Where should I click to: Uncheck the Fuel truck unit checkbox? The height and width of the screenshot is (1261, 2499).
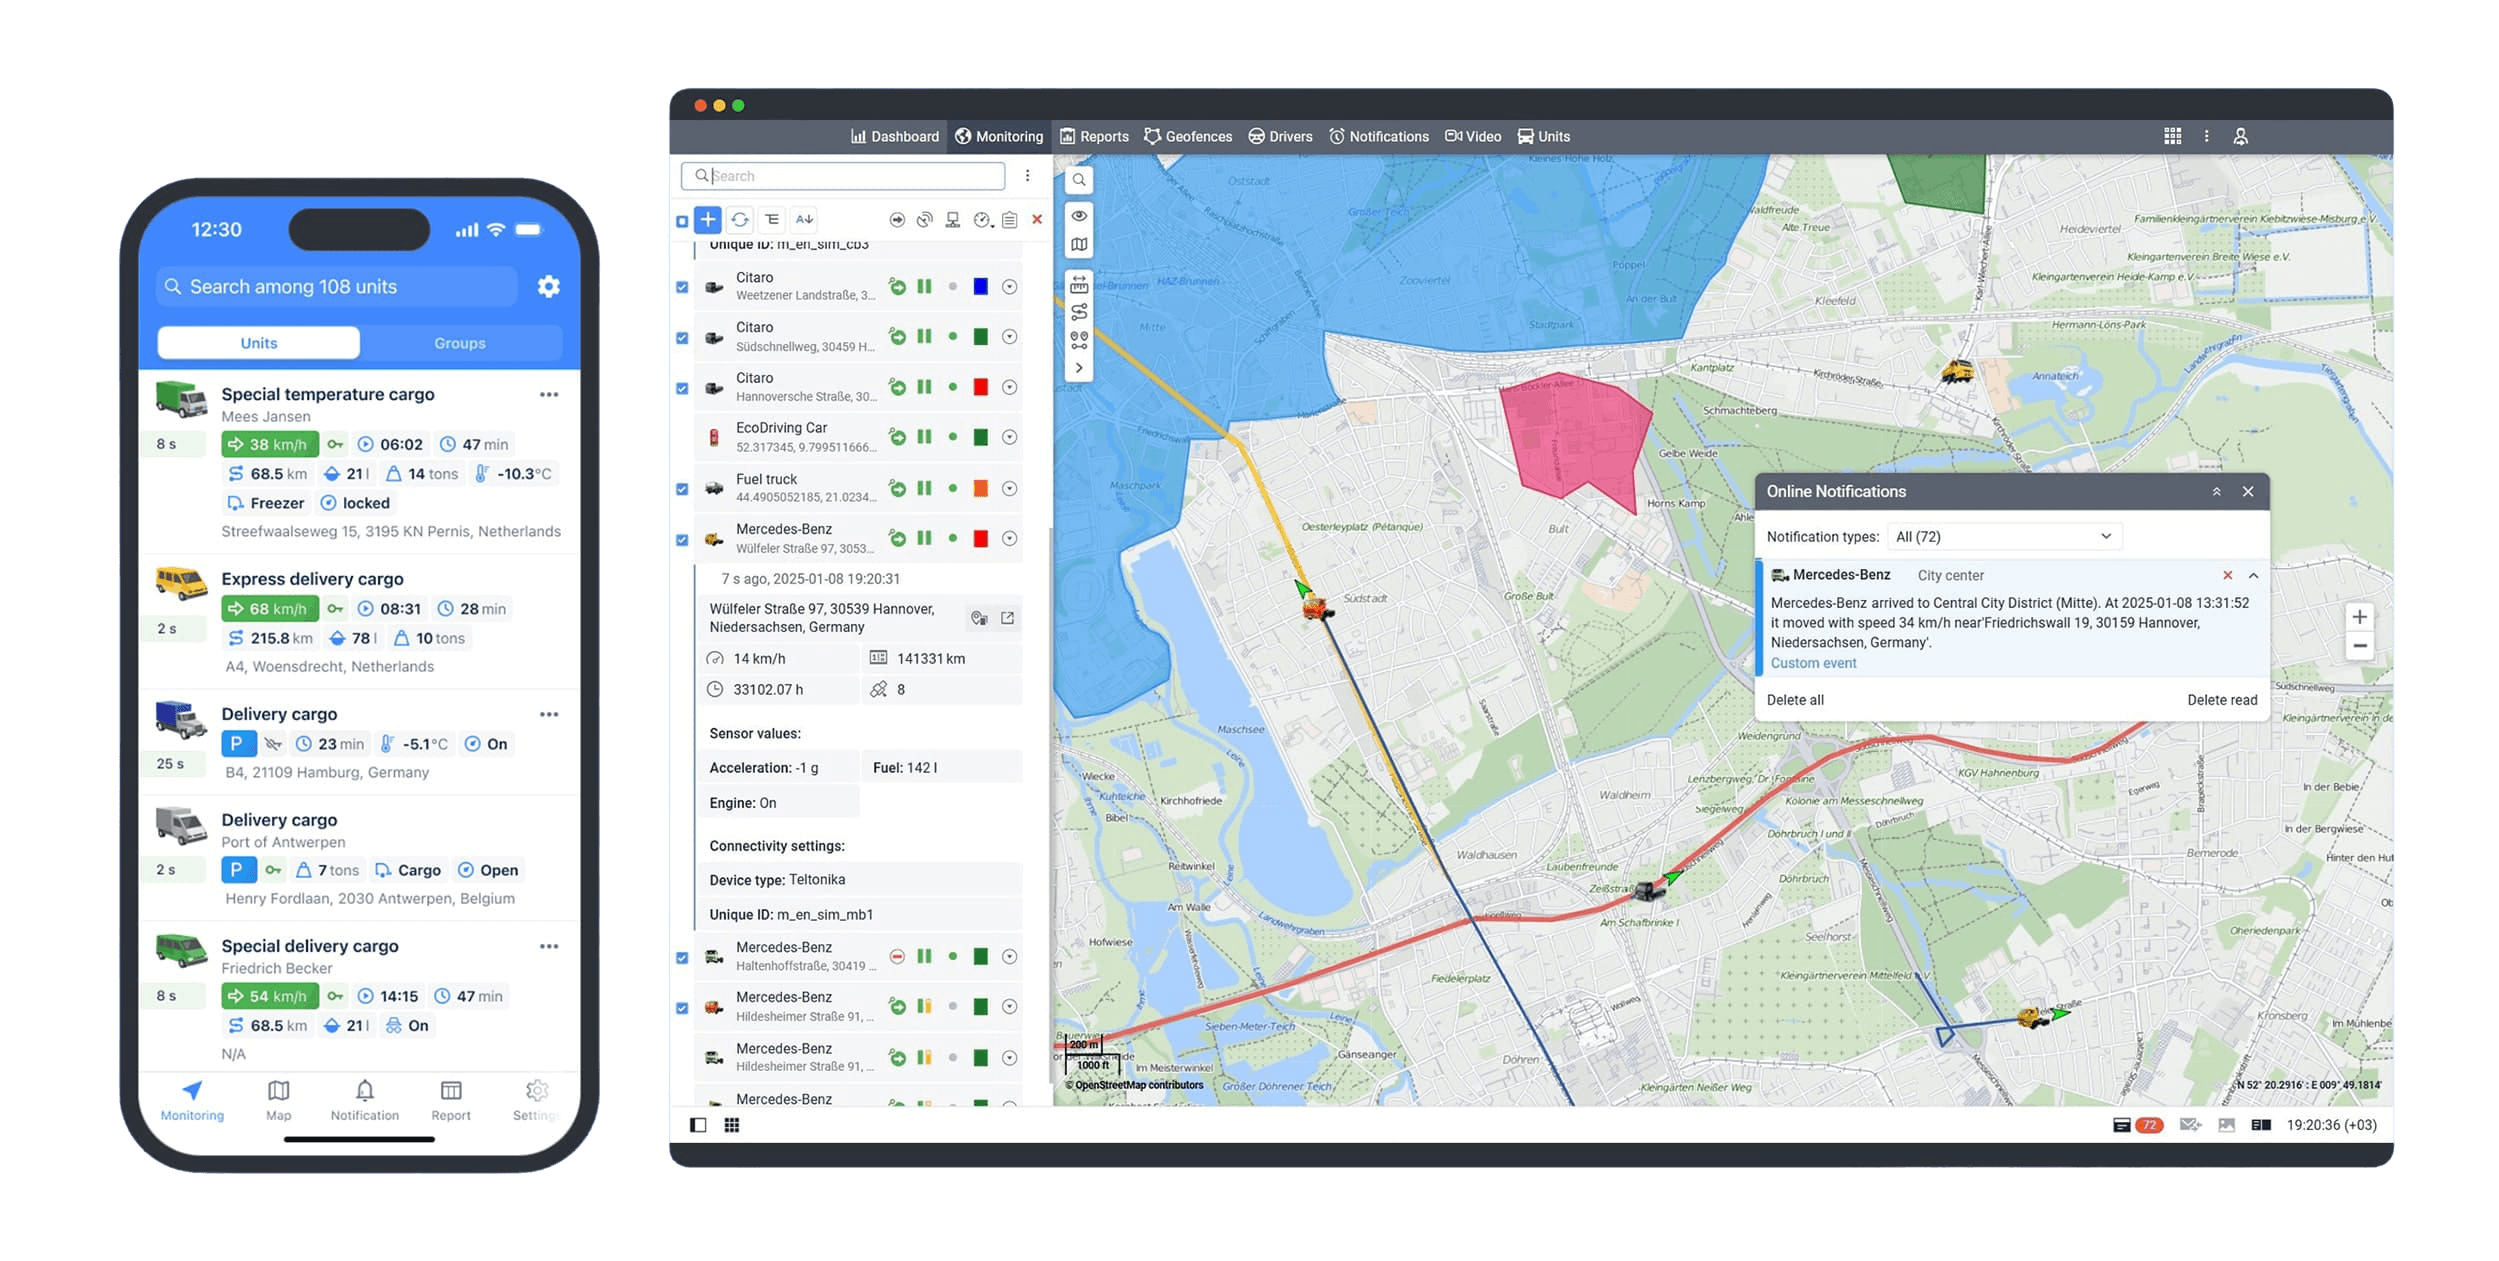pyautogui.click(x=682, y=489)
